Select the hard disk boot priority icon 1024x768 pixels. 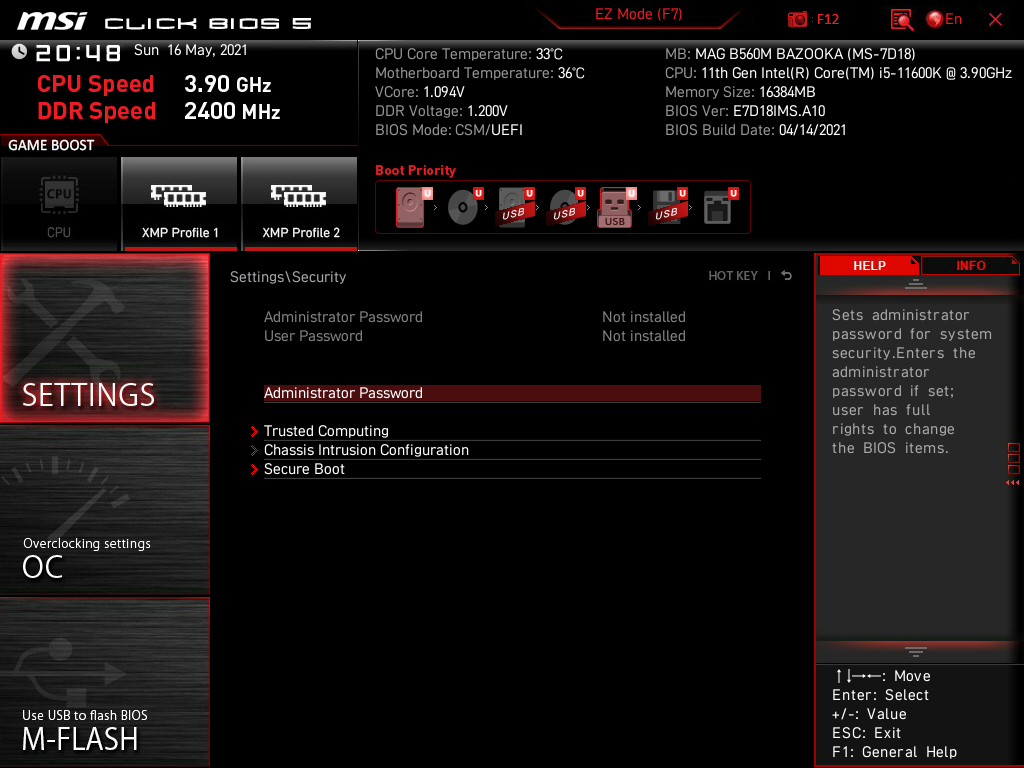413,207
